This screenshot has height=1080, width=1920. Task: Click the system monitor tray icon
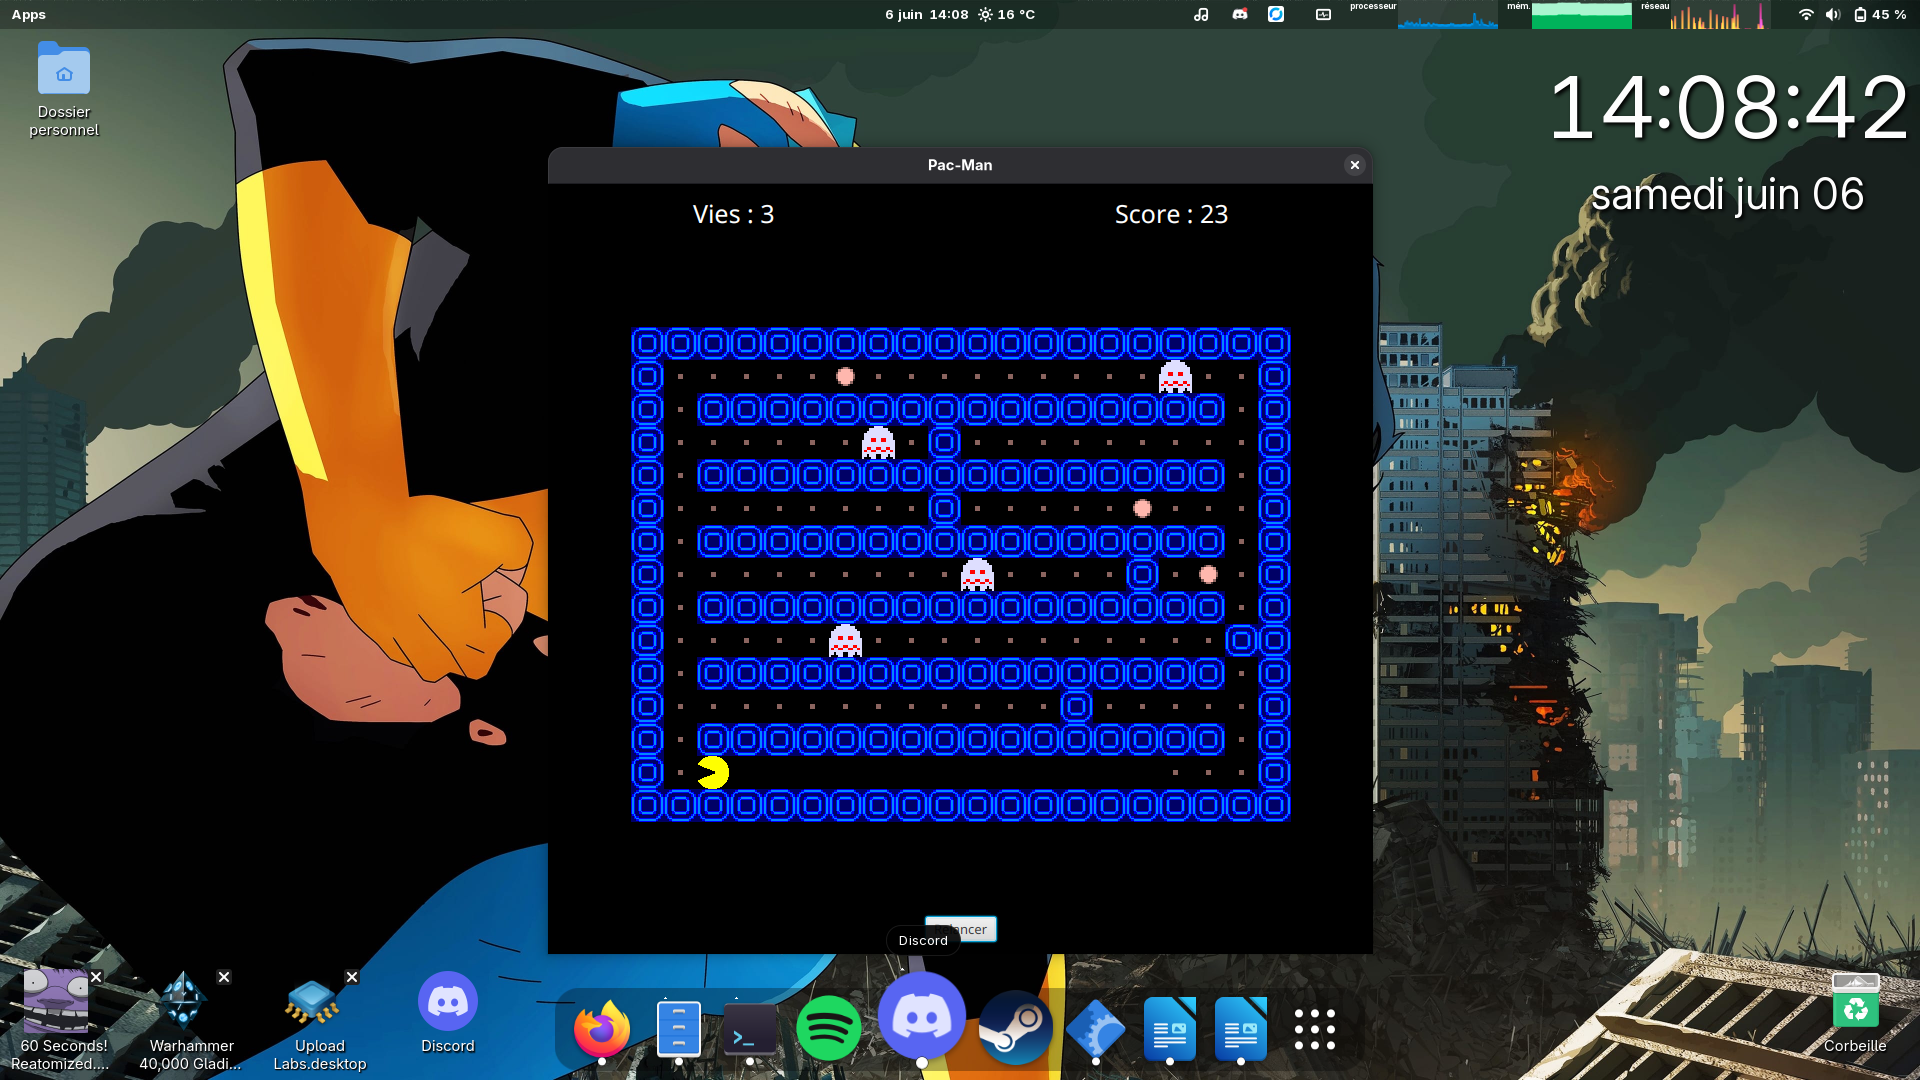coord(1323,14)
